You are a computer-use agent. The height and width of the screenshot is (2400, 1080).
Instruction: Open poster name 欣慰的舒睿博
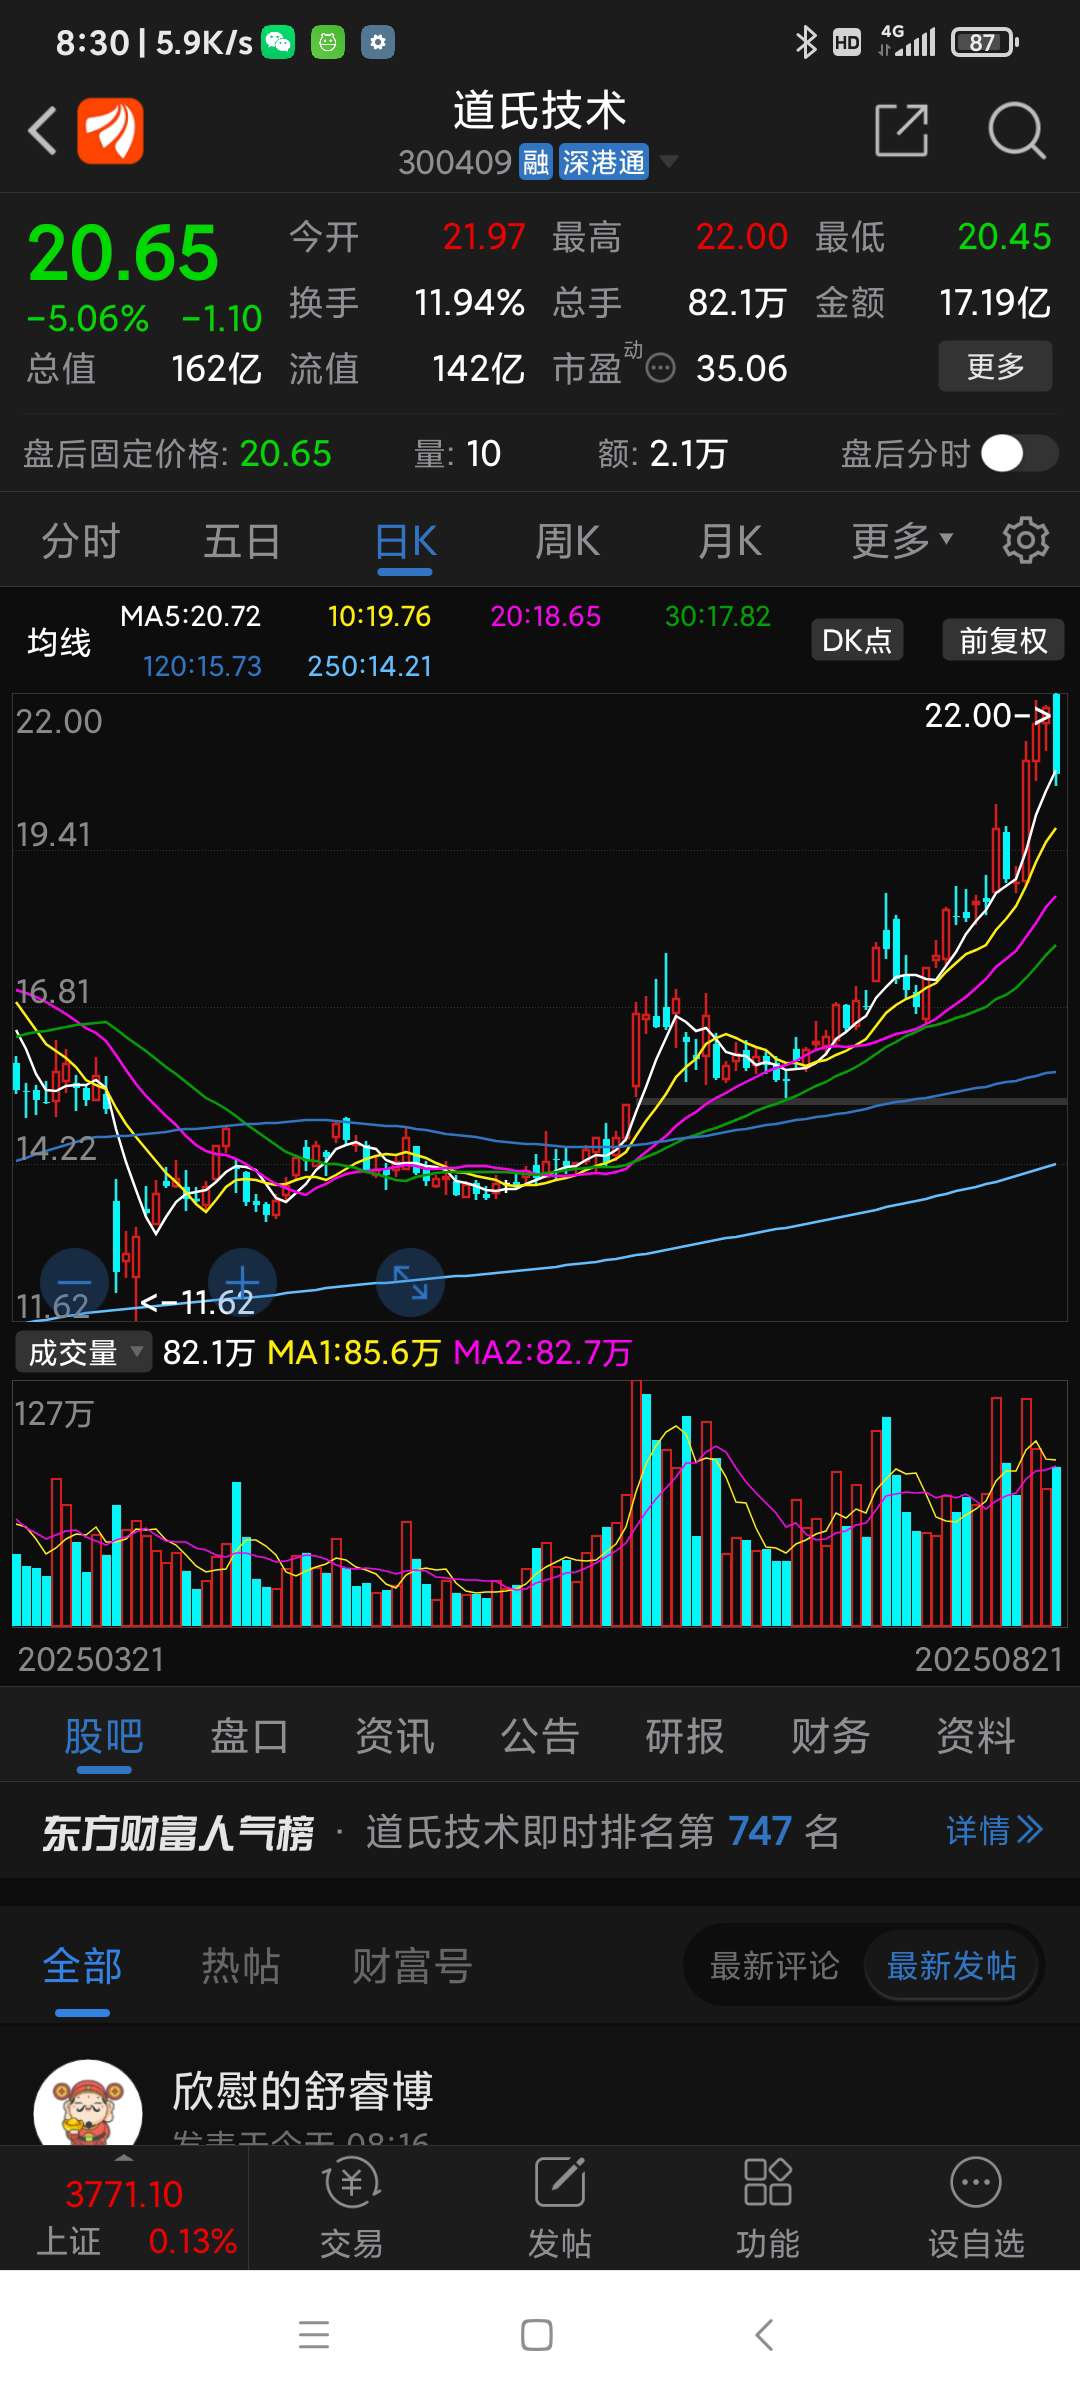303,2092
